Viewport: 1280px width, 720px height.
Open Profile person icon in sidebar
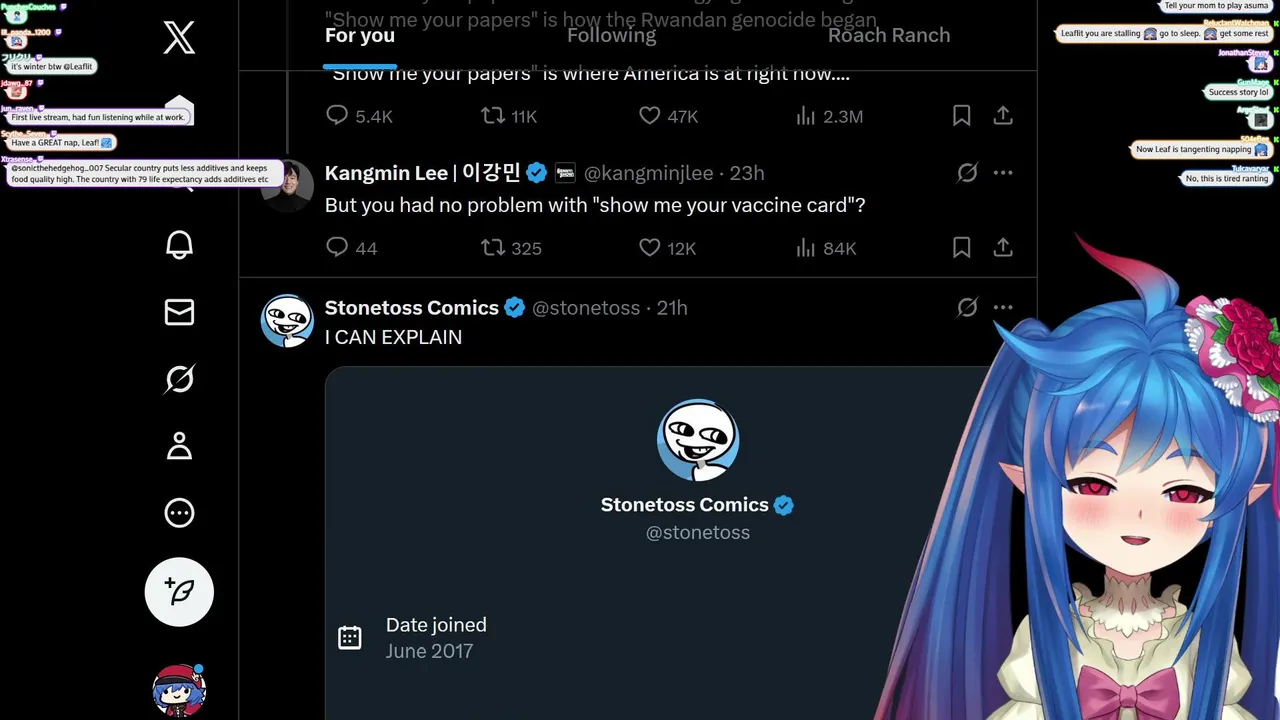(x=179, y=446)
